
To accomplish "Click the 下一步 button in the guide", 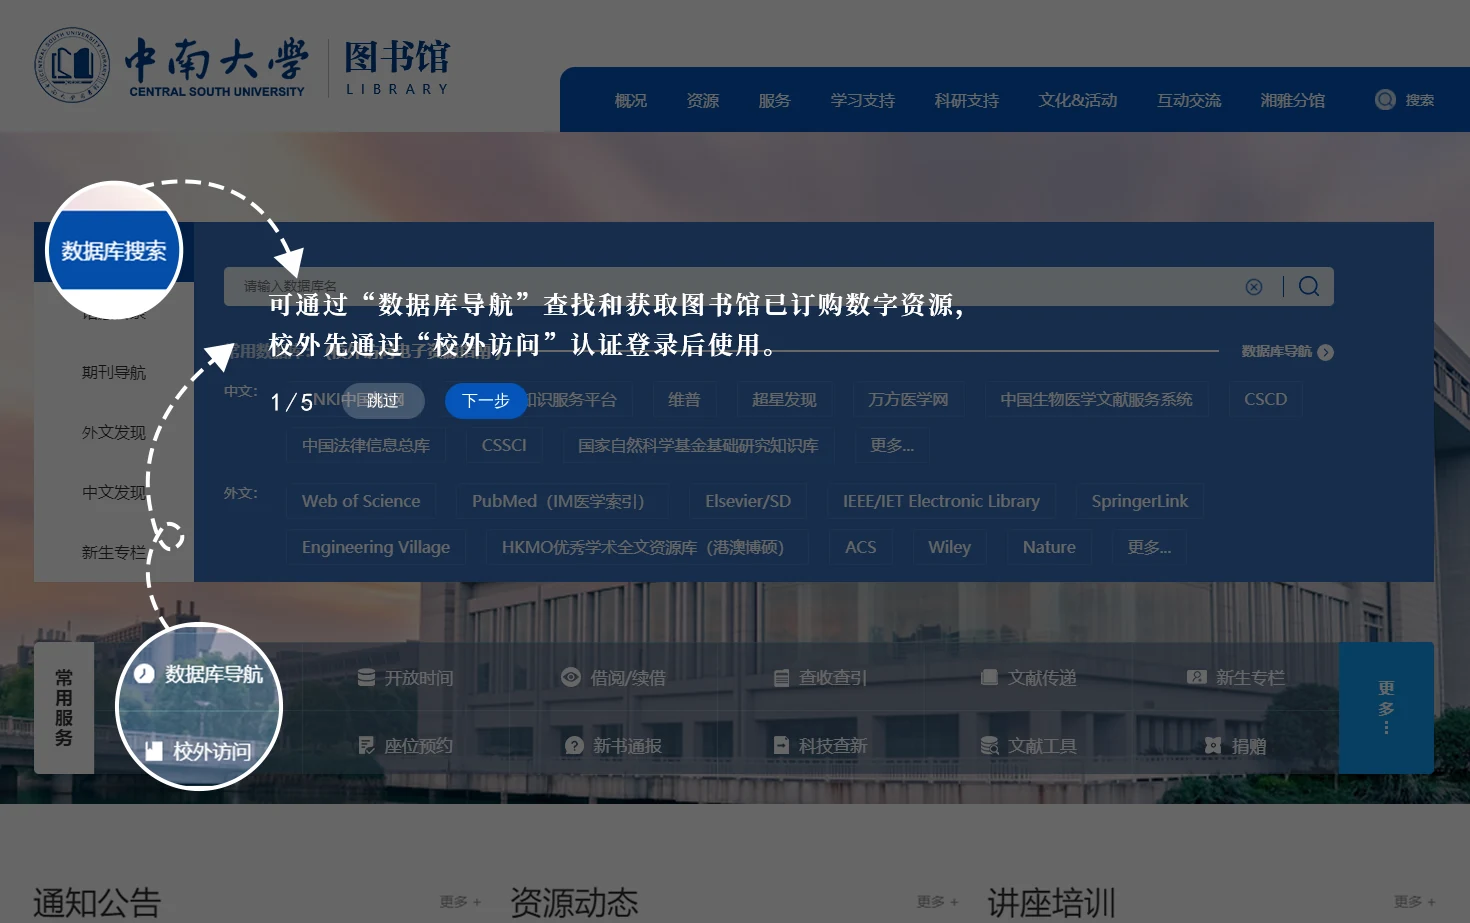I will point(486,401).
